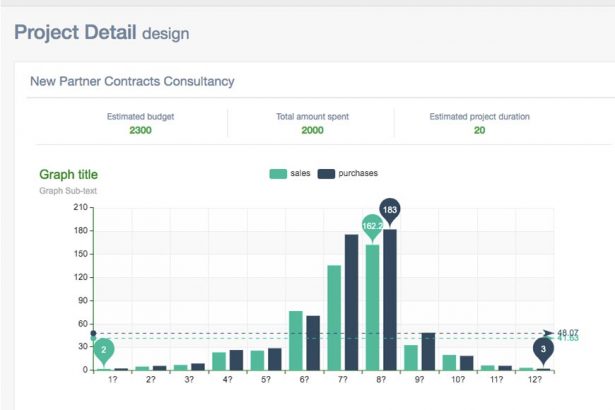This screenshot has height=410, width=615.
Task: Select the green pin labeled 2
Action: (x=103, y=350)
